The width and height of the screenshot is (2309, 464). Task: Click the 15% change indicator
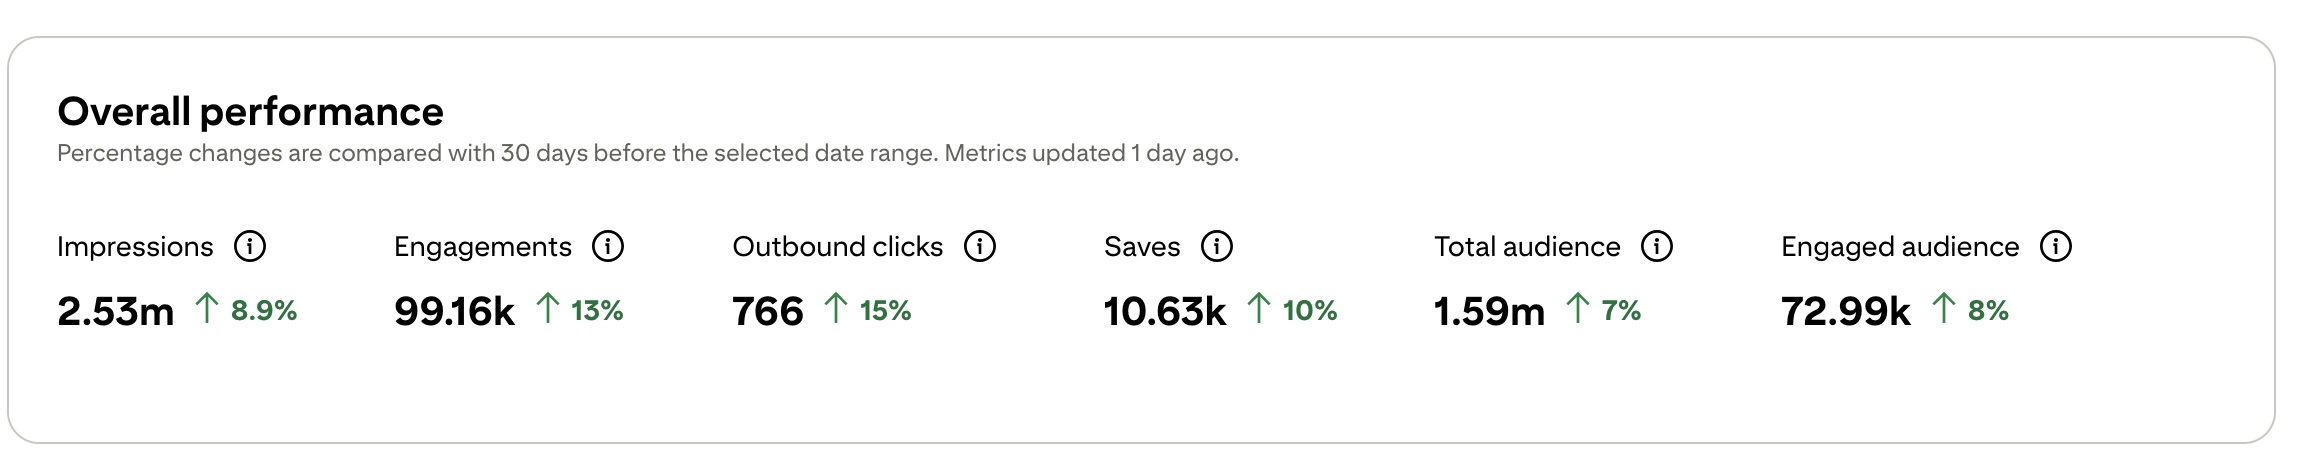[x=885, y=311]
